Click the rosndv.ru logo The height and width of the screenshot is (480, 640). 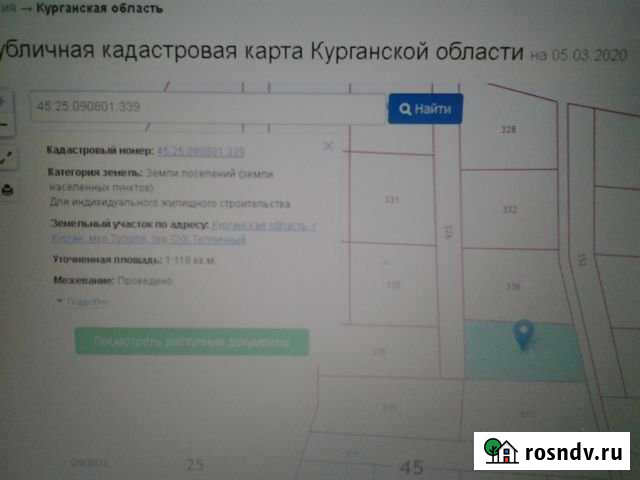point(552,451)
